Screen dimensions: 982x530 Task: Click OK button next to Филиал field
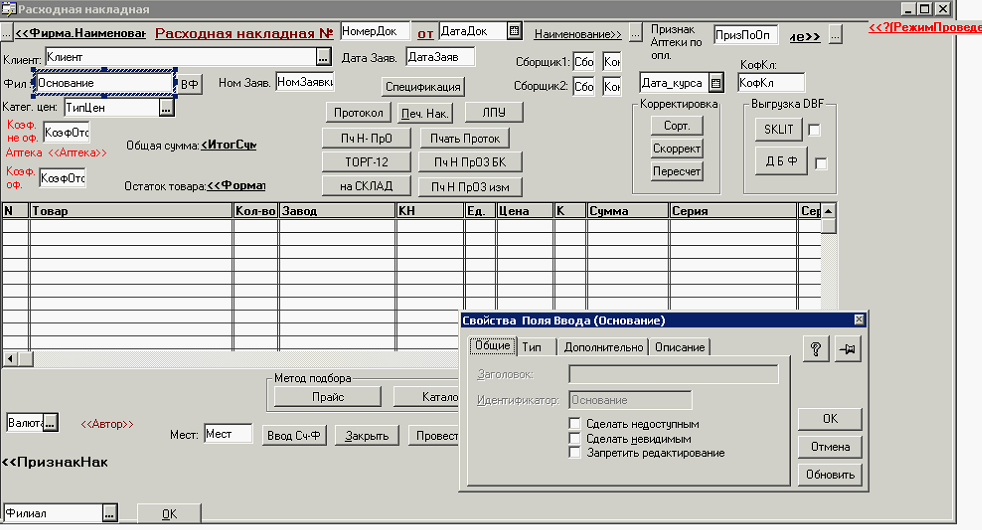coord(169,514)
